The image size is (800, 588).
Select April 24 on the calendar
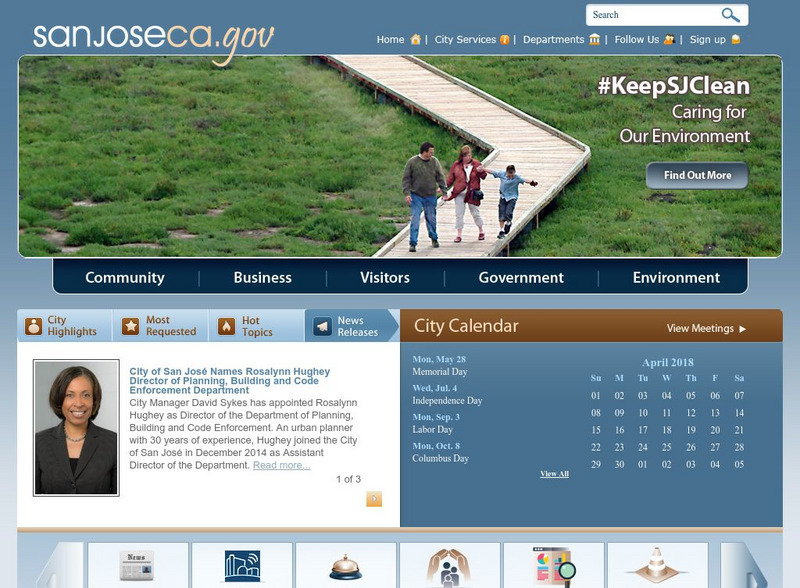pos(643,447)
